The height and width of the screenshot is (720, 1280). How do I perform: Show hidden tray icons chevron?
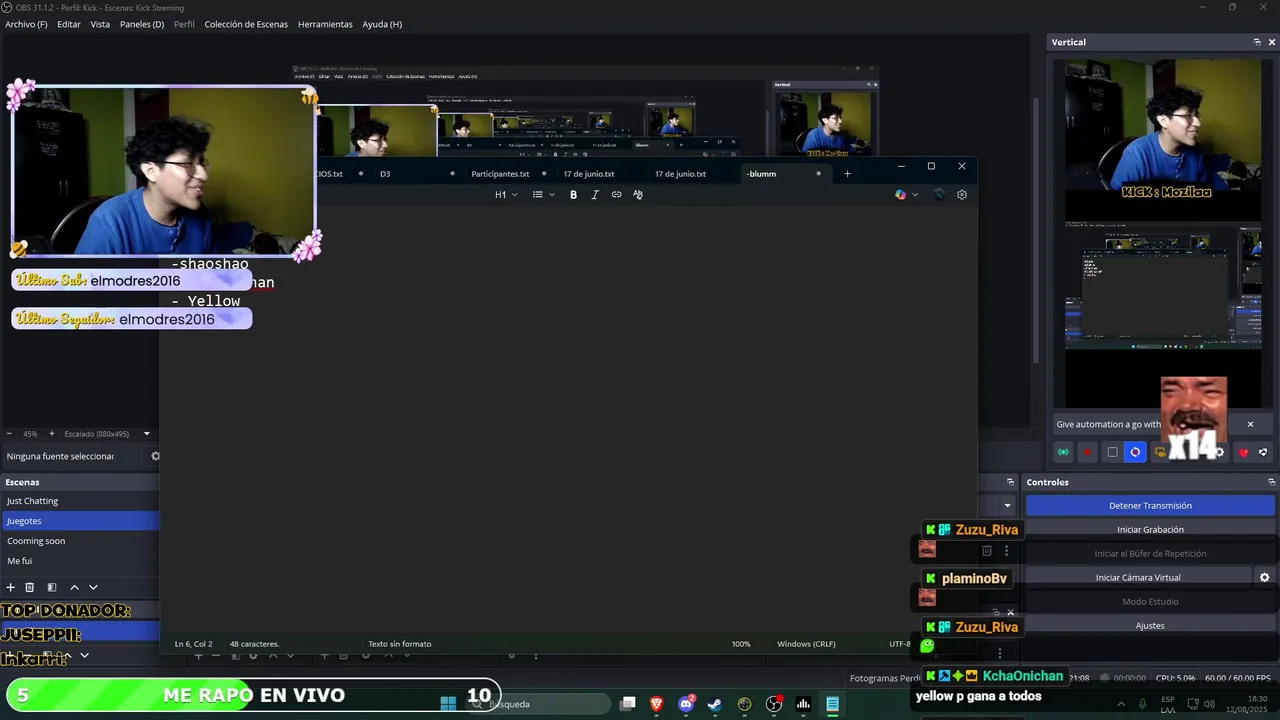1120,704
